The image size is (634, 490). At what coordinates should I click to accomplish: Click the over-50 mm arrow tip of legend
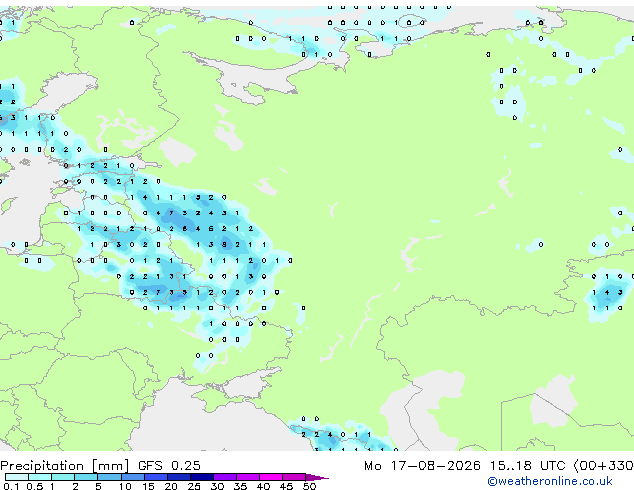(x=317, y=477)
